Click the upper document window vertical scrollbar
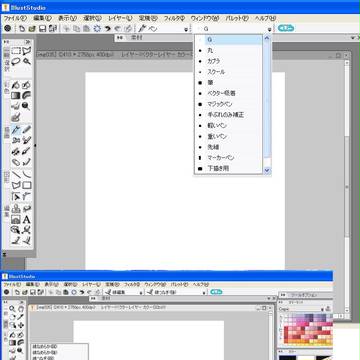 coord(347,187)
